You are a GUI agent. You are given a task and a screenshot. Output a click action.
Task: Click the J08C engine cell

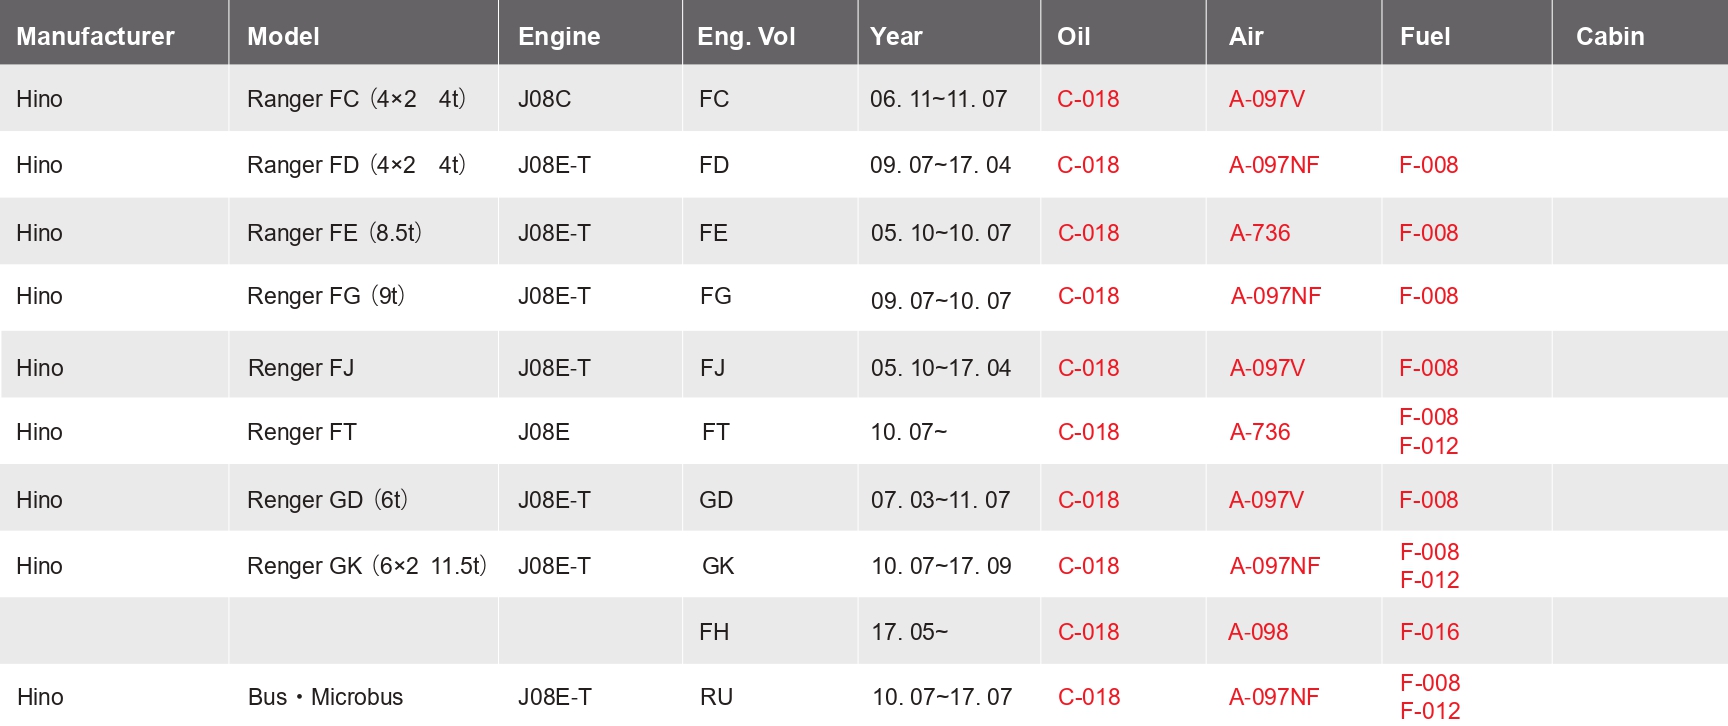(544, 99)
